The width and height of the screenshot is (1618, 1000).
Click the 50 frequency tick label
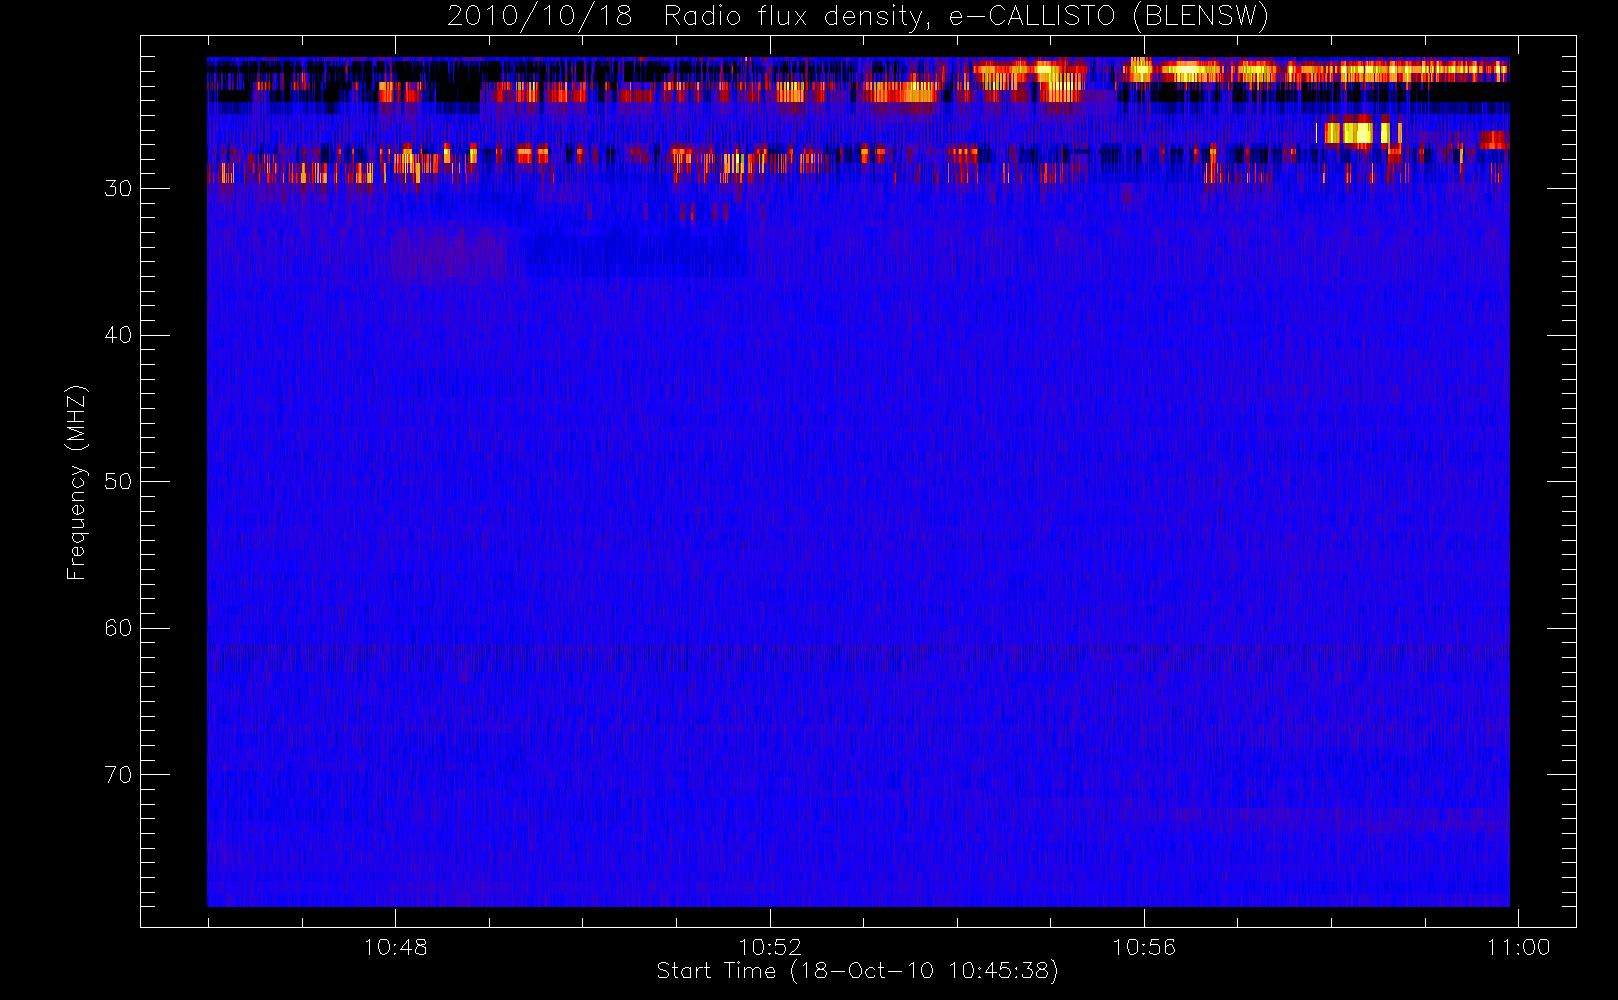point(118,481)
